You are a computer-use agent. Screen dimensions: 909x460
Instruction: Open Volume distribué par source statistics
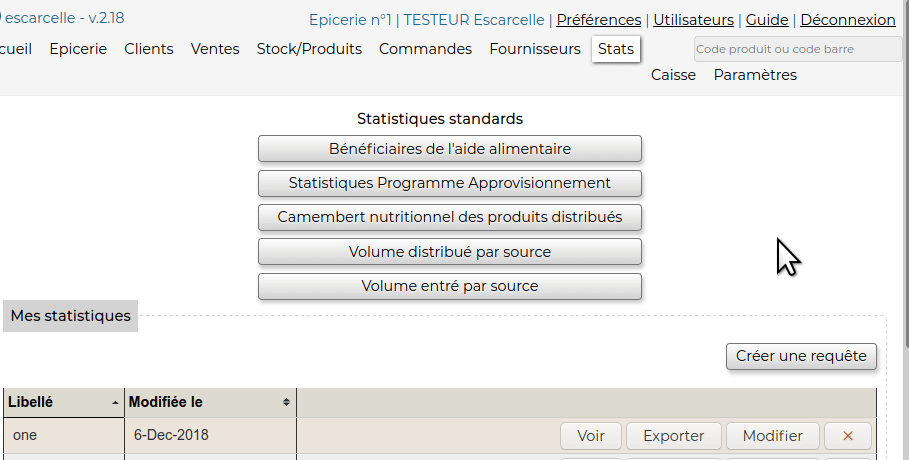click(x=450, y=252)
